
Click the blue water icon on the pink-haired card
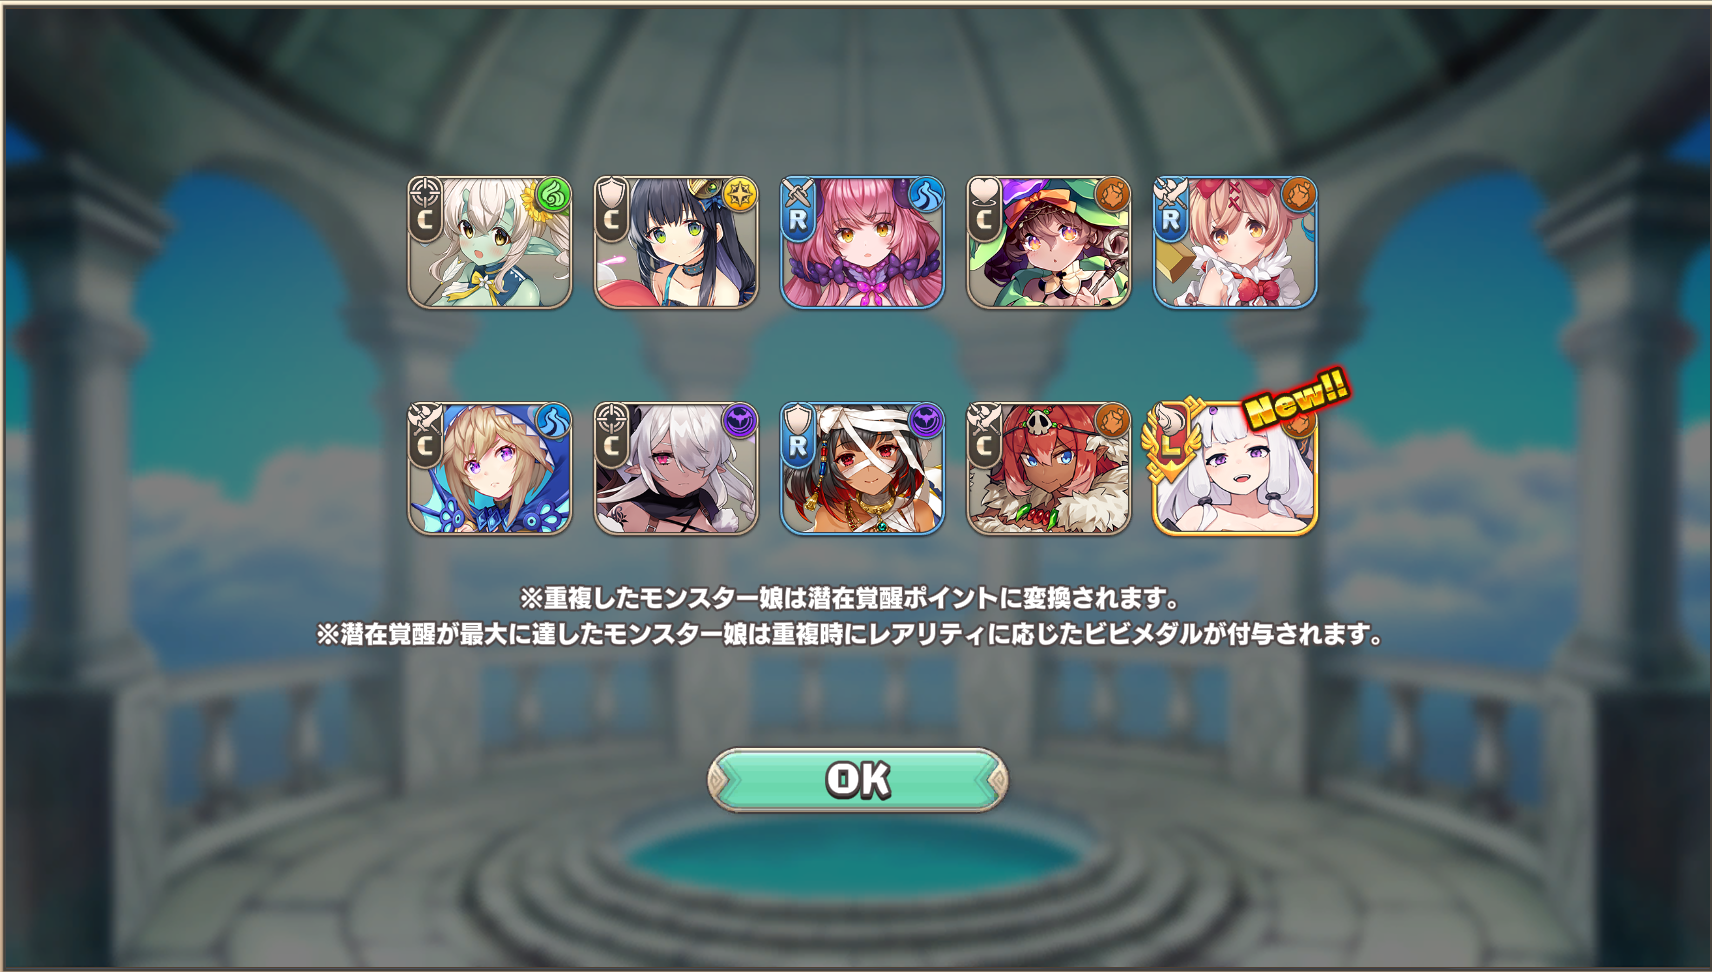925,194
